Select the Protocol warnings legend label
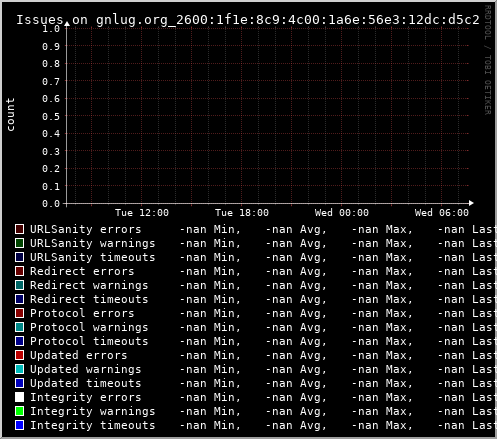 pyautogui.click(x=89, y=327)
